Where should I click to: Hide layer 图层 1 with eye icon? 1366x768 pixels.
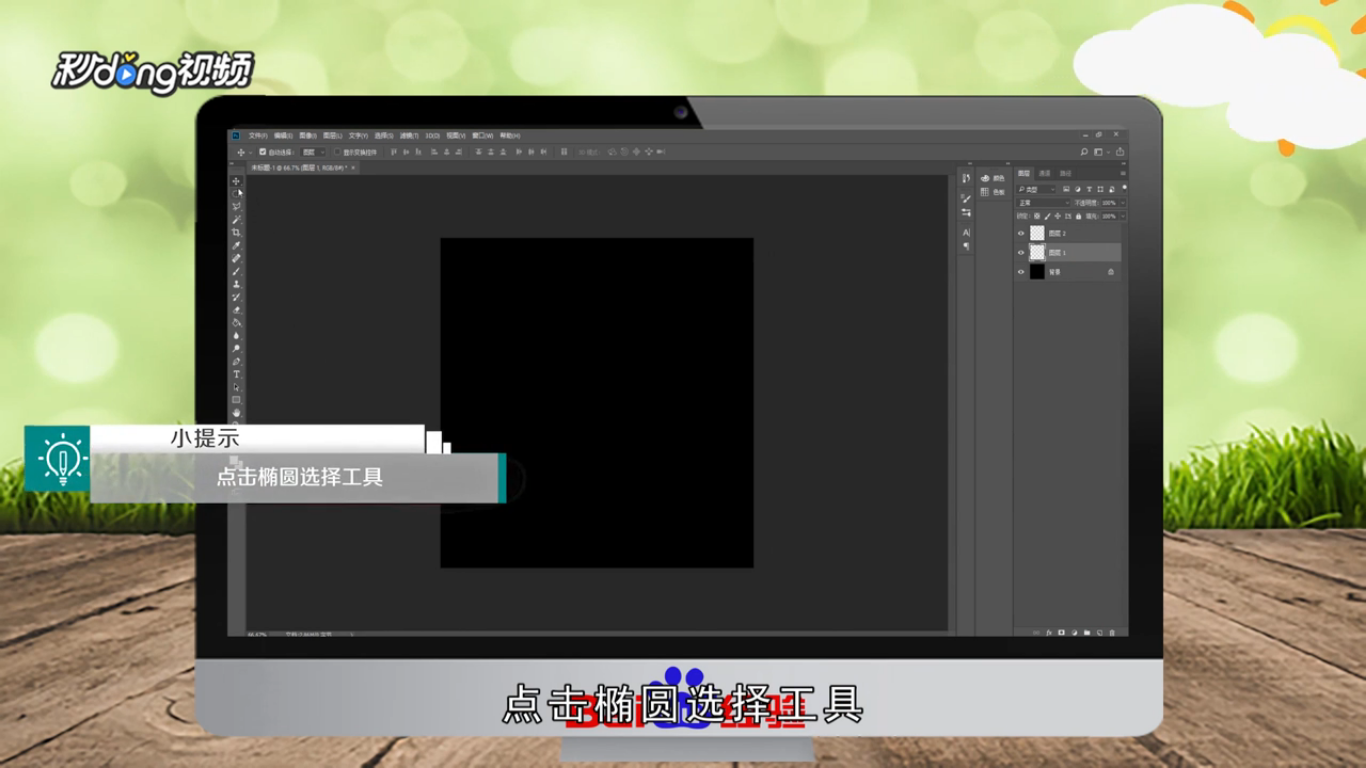tap(1021, 252)
